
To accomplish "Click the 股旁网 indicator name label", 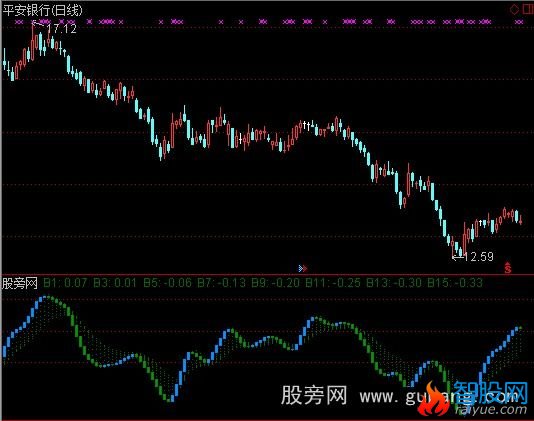I will click(x=20, y=283).
